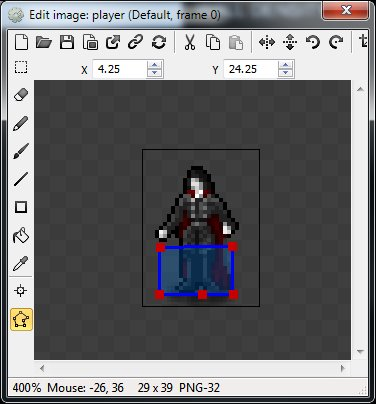Toggle the collision polygon tool
Viewport: 376px width, 404px height.
(21, 319)
